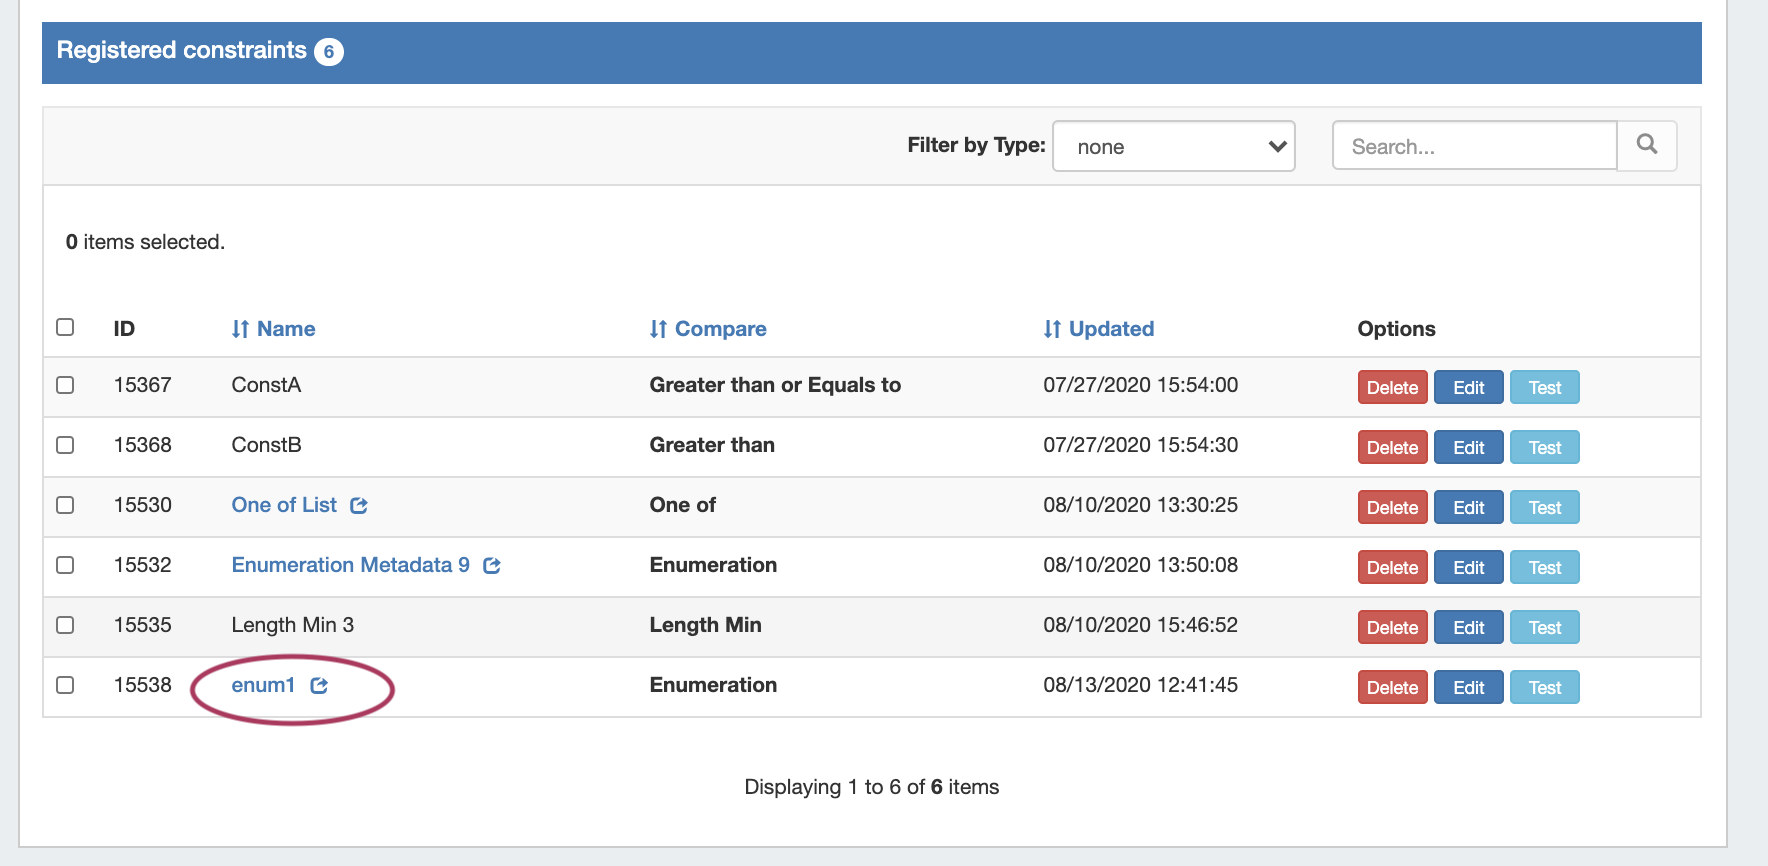Delete the ConstA constraint

click(x=1392, y=388)
